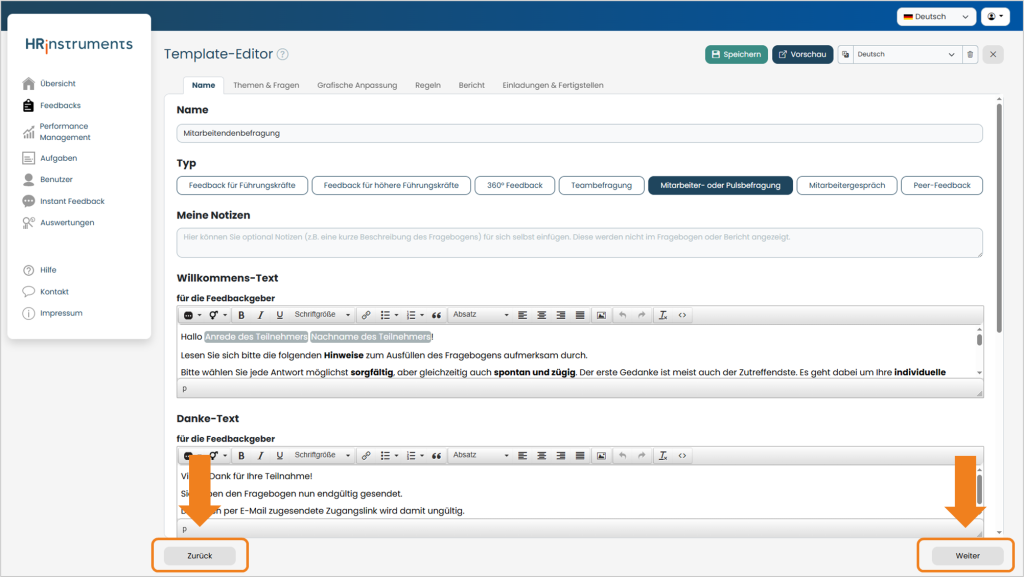1024x577 pixels.
Task: Clear formatting in Willkommens-Text editor
Action: tap(663, 315)
